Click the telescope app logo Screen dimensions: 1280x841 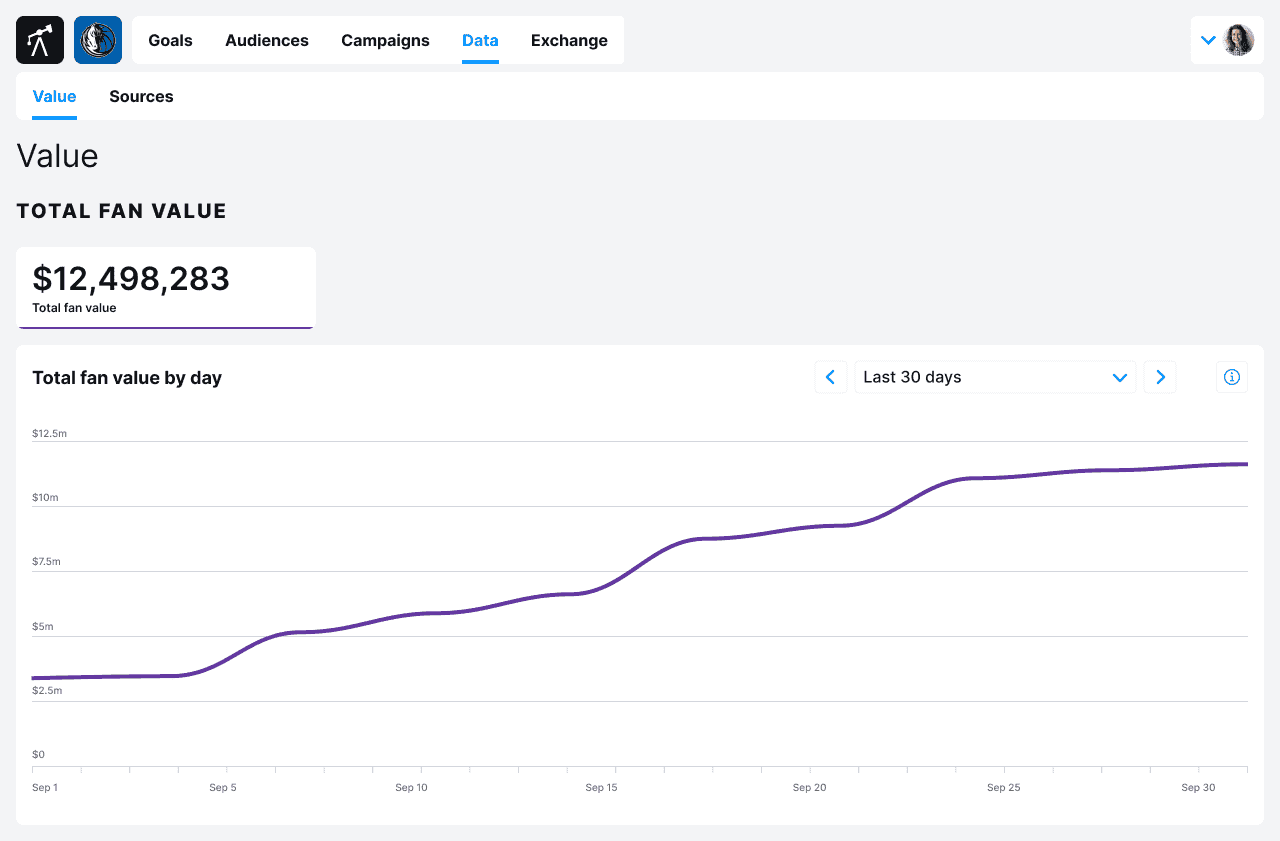[x=40, y=40]
